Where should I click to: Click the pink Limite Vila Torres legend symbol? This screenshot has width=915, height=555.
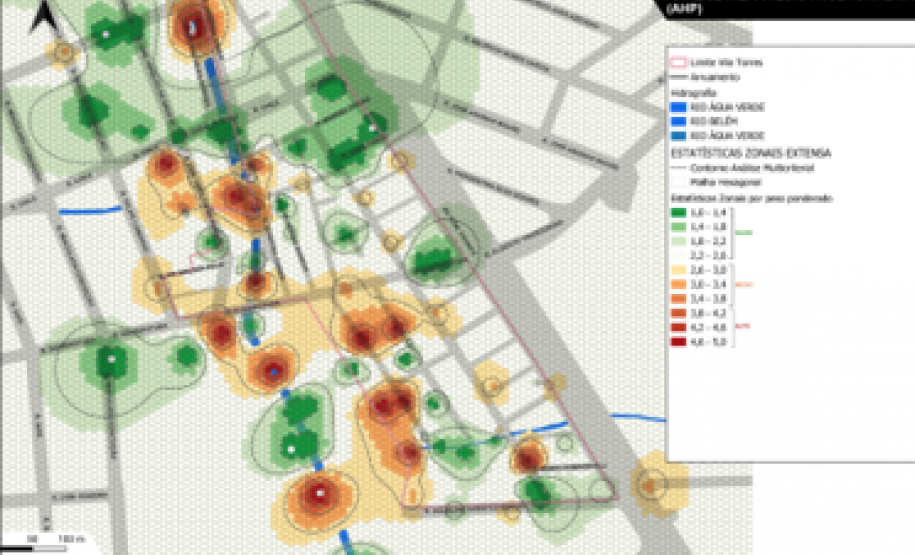677,62
